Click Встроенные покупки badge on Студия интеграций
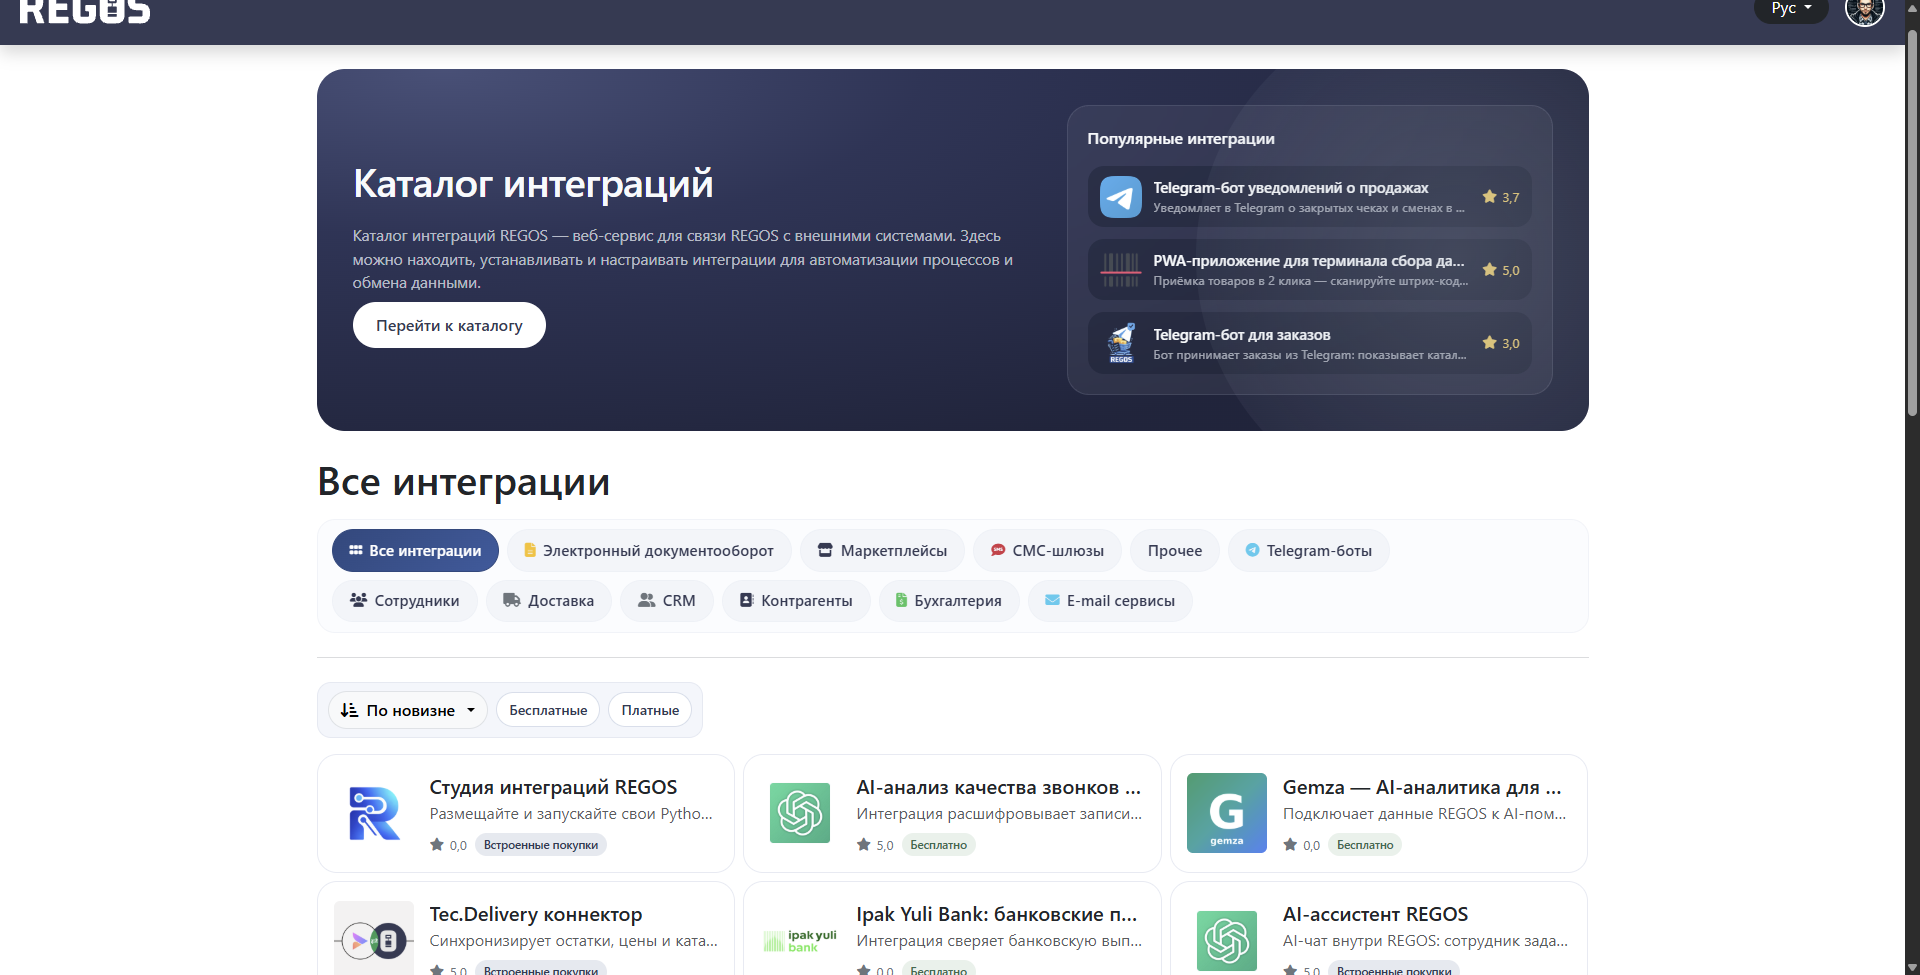The image size is (1920, 975). (541, 845)
